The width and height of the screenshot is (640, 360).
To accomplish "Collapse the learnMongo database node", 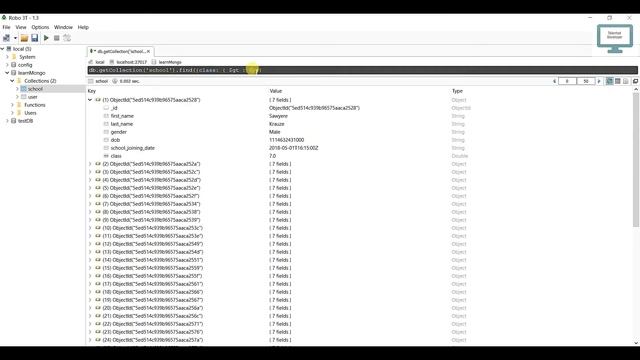I will click(x=7, y=73).
